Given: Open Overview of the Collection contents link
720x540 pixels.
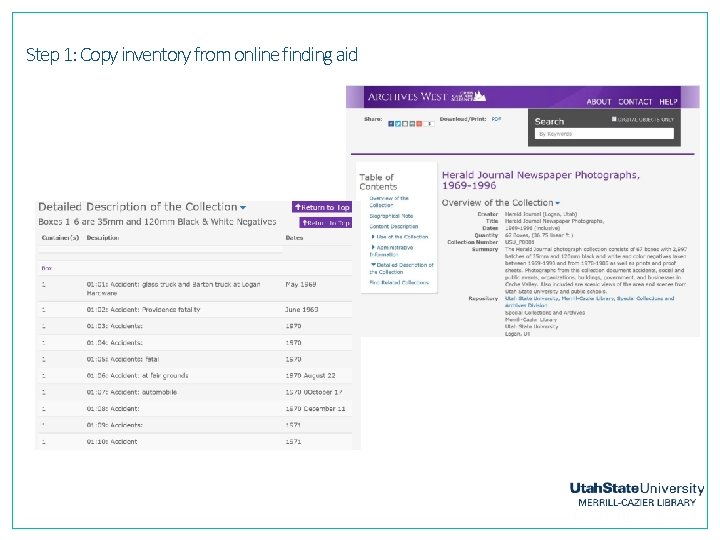Looking at the screenshot, I should click(x=389, y=202).
